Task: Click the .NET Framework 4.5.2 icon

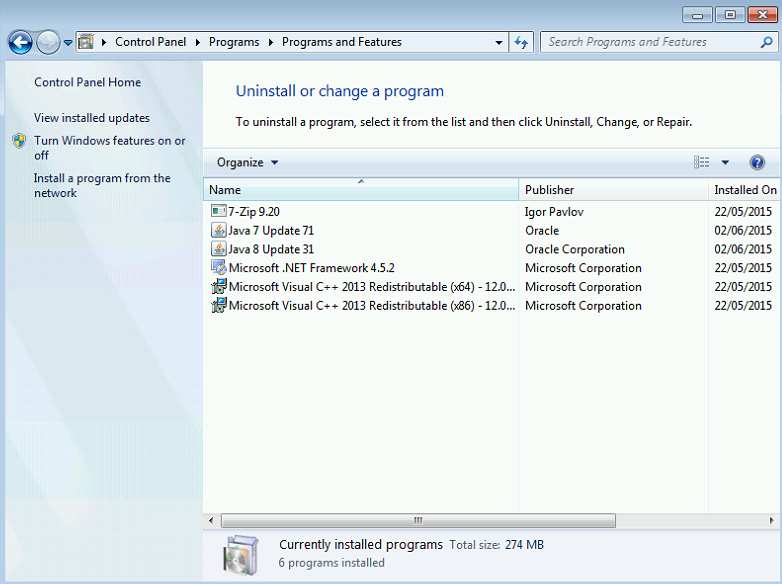Action: point(218,267)
